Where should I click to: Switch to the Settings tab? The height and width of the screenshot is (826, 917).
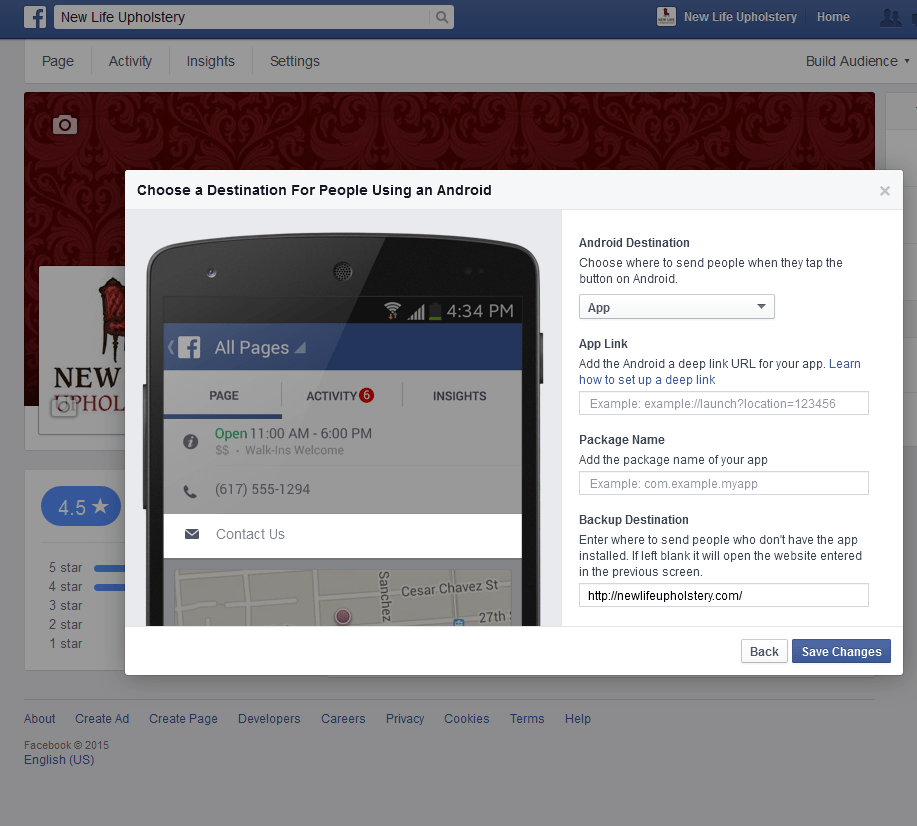click(x=295, y=61)
